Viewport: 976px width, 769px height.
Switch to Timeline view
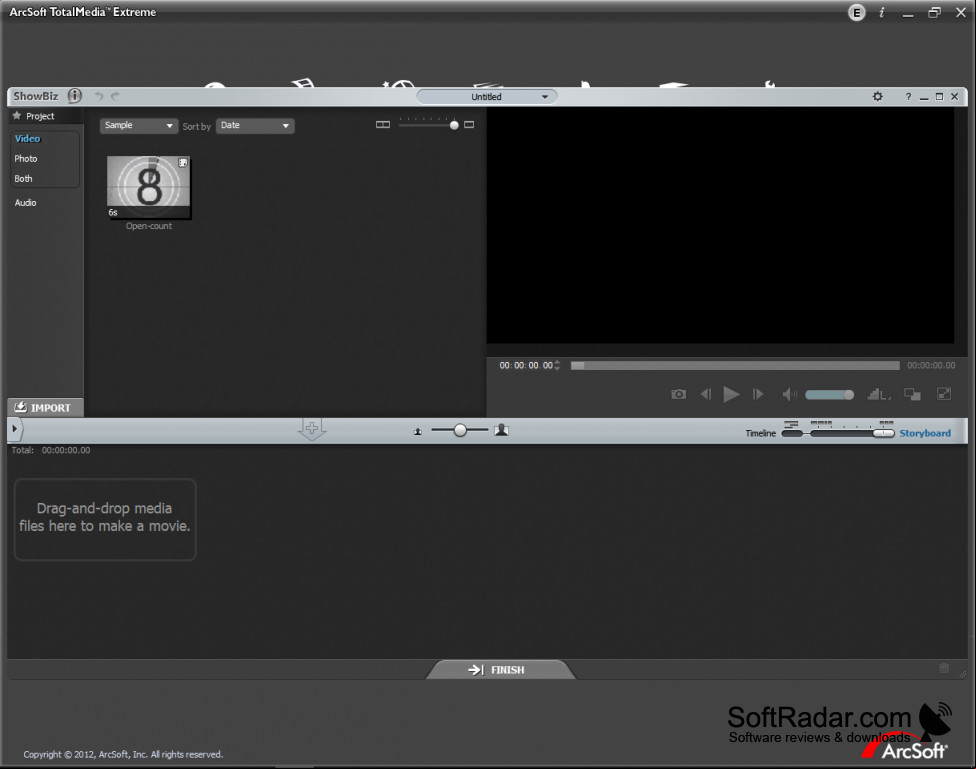761,433
